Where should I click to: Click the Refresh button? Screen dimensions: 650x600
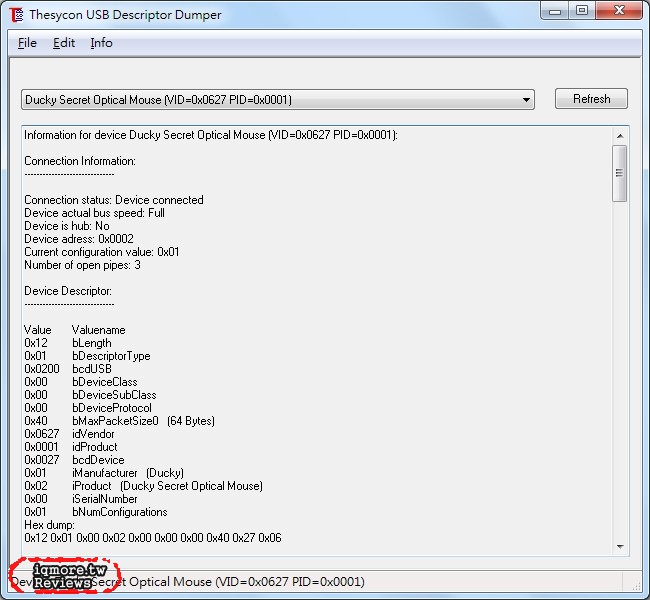[591, 99]
